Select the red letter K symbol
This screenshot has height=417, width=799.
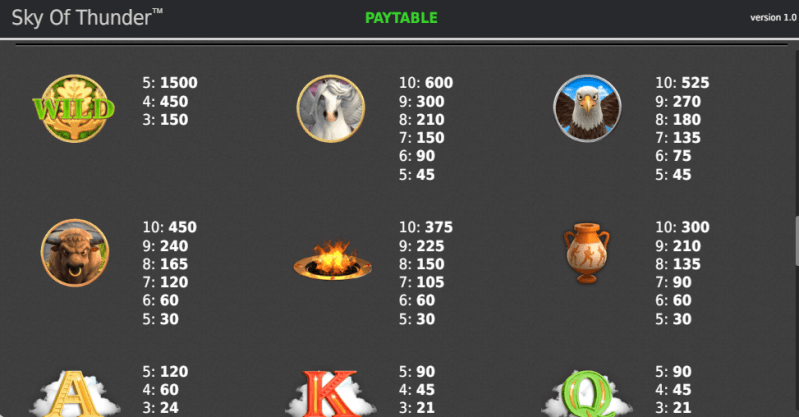(331, 394)
